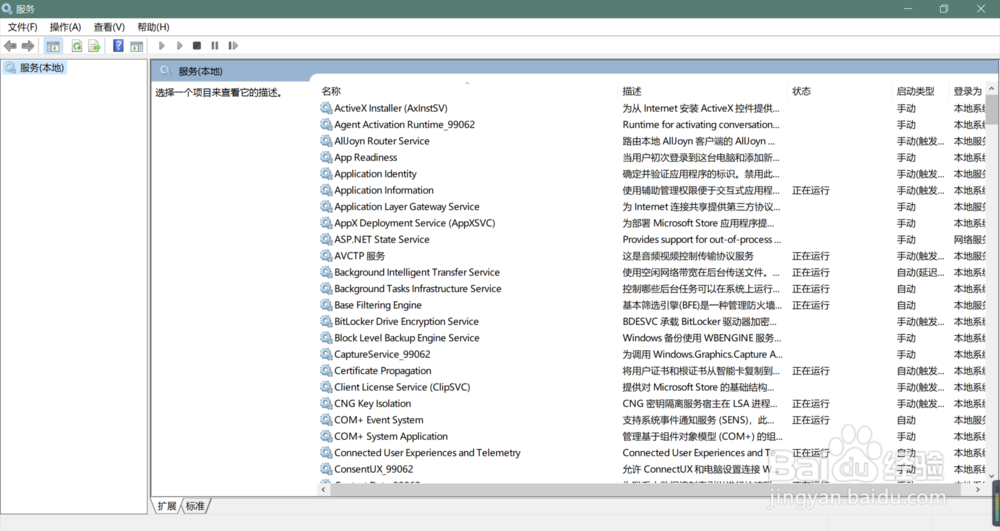Click the Application Information gear icon
This screenshot has width=1000, height=531.
click(326, 190)
